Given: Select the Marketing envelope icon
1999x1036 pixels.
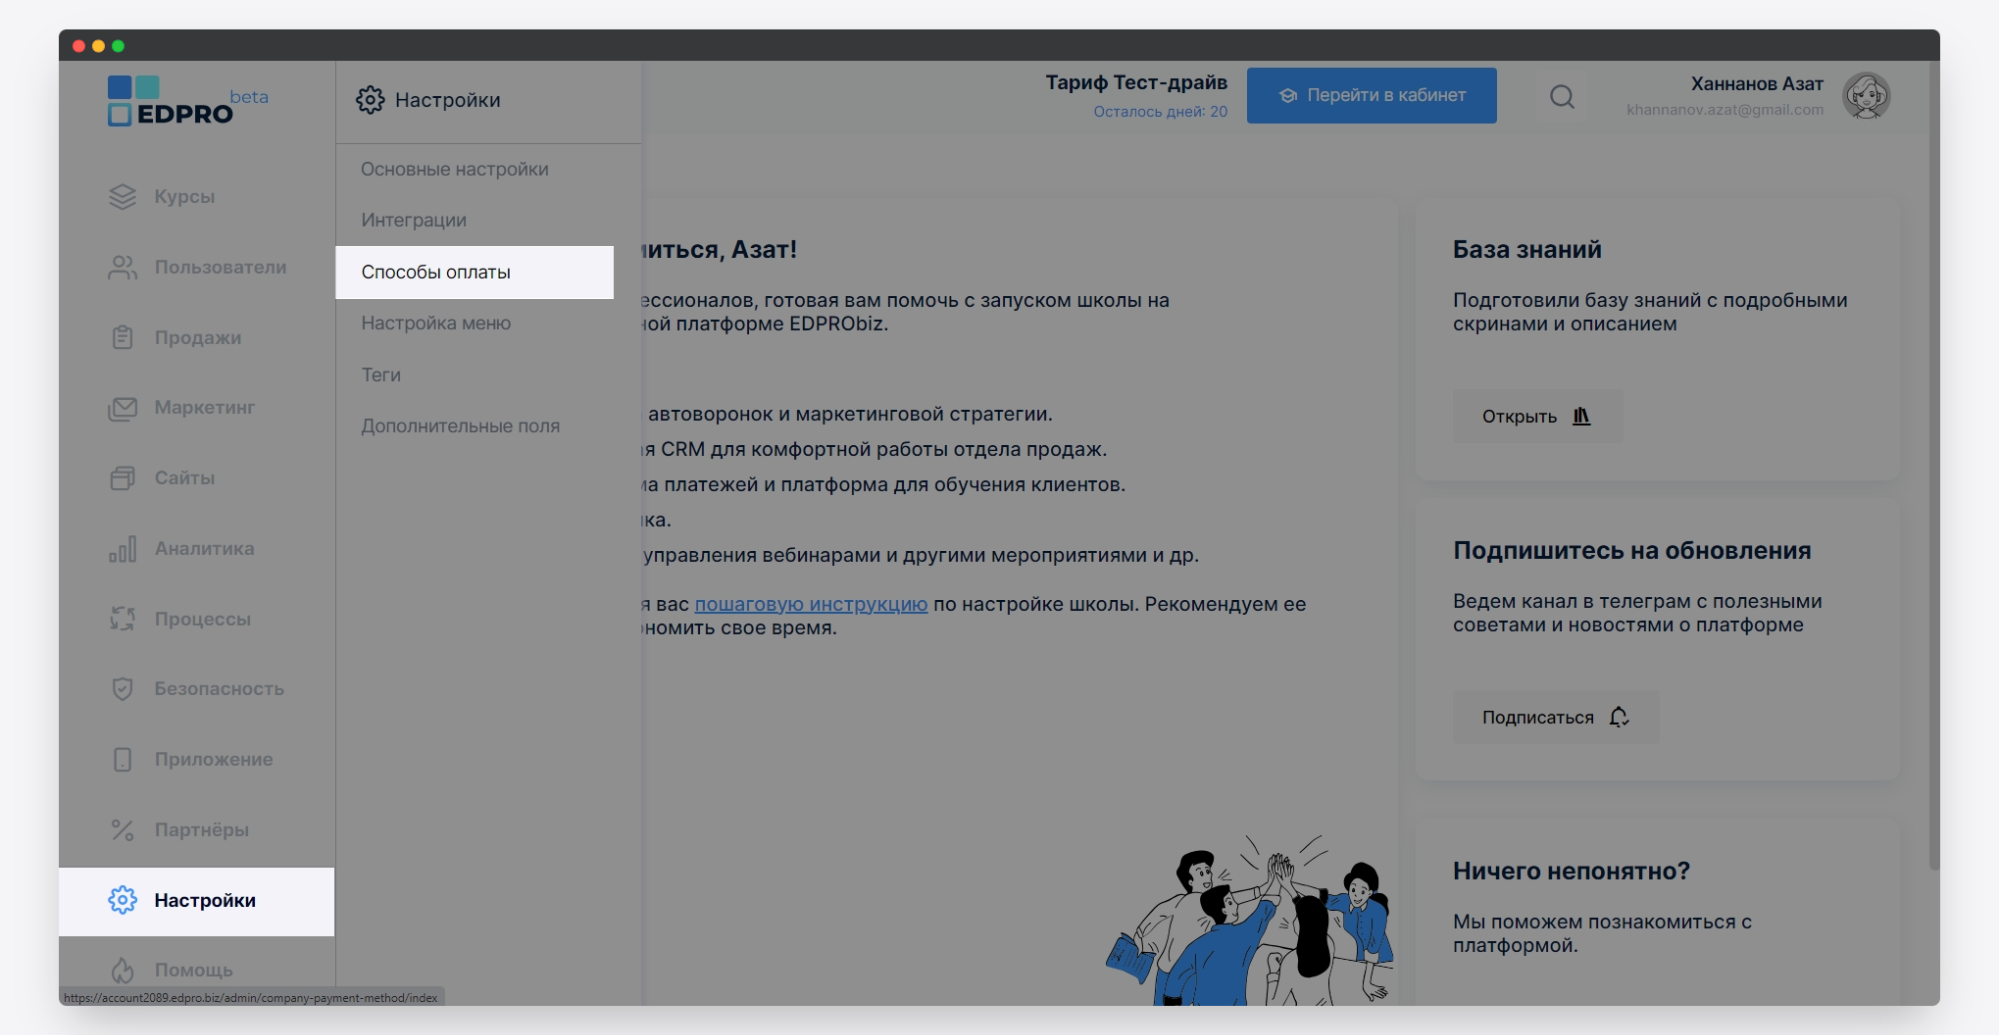Looking at the screenshot, I should click(122, 408).
